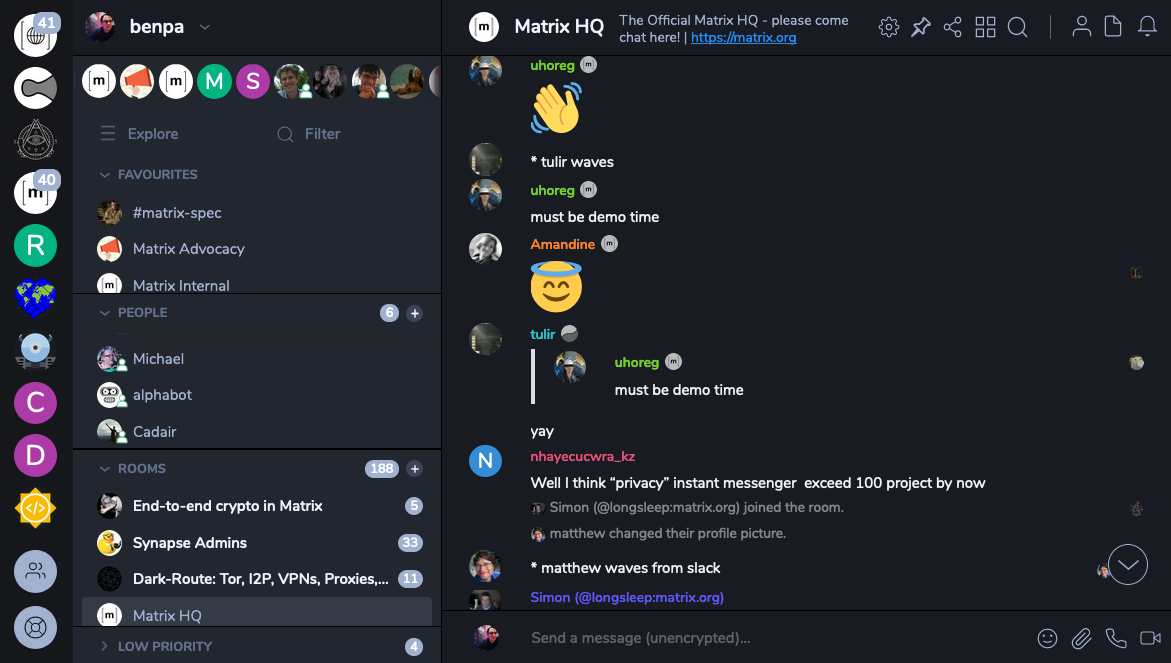Click the pinned messages pin icon
This screenshot has width=1171, height=663.
(921, 28)
